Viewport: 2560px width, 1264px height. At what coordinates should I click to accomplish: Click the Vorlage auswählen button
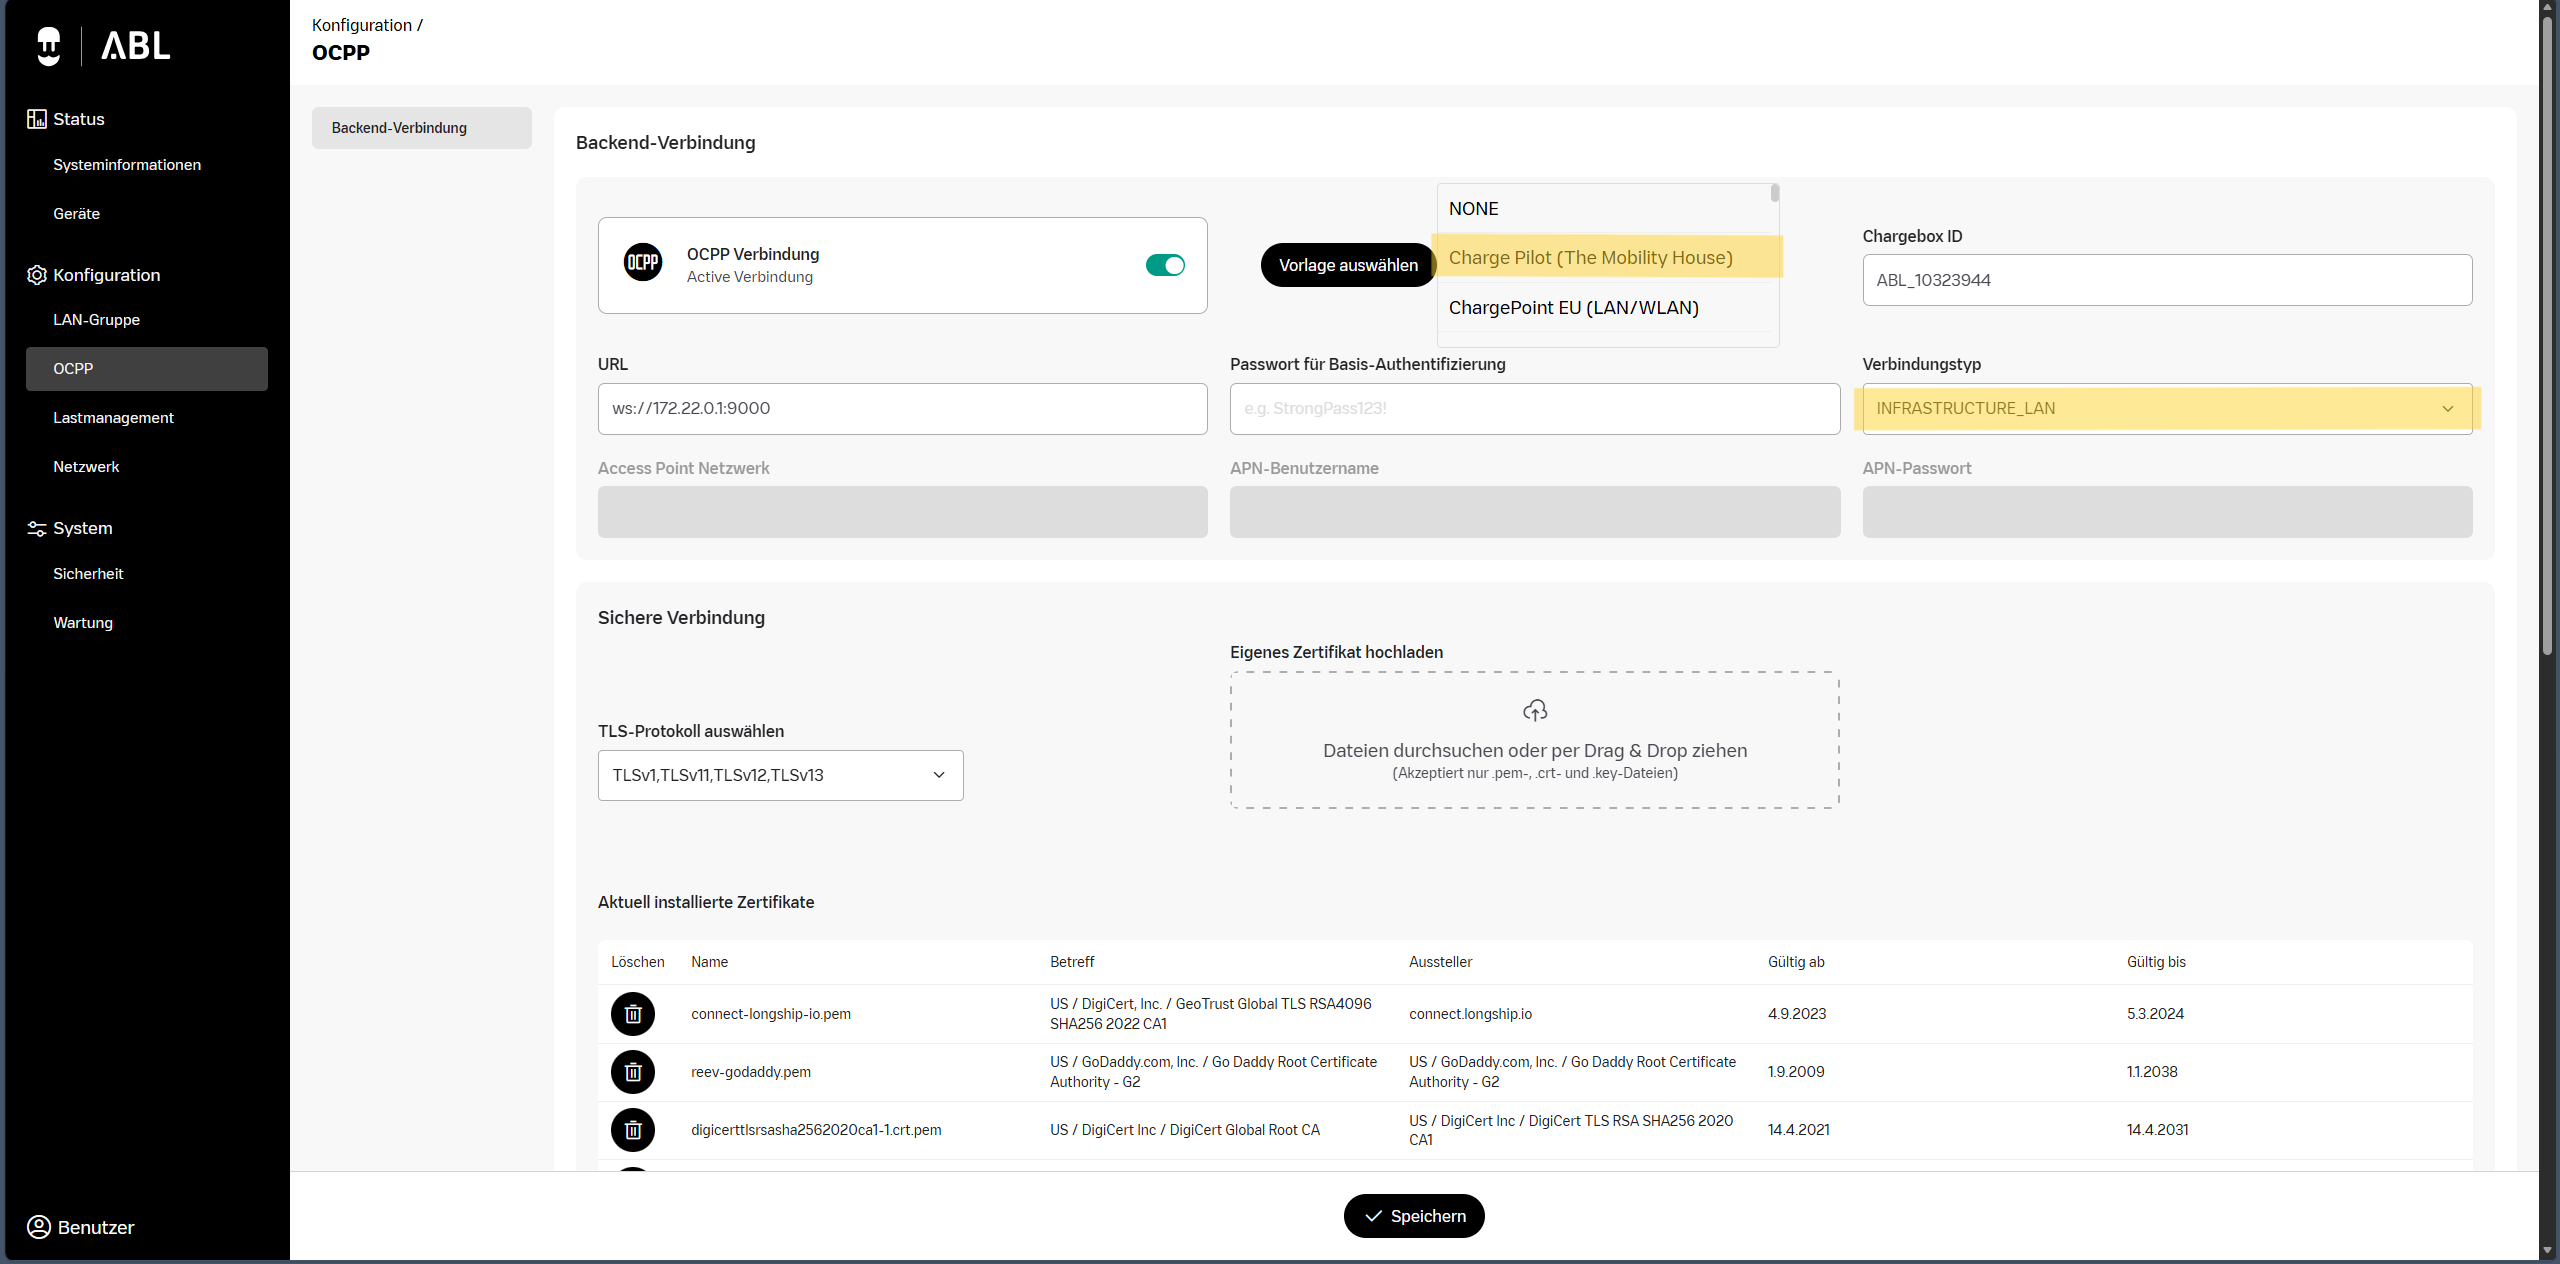click(1348, 265)
